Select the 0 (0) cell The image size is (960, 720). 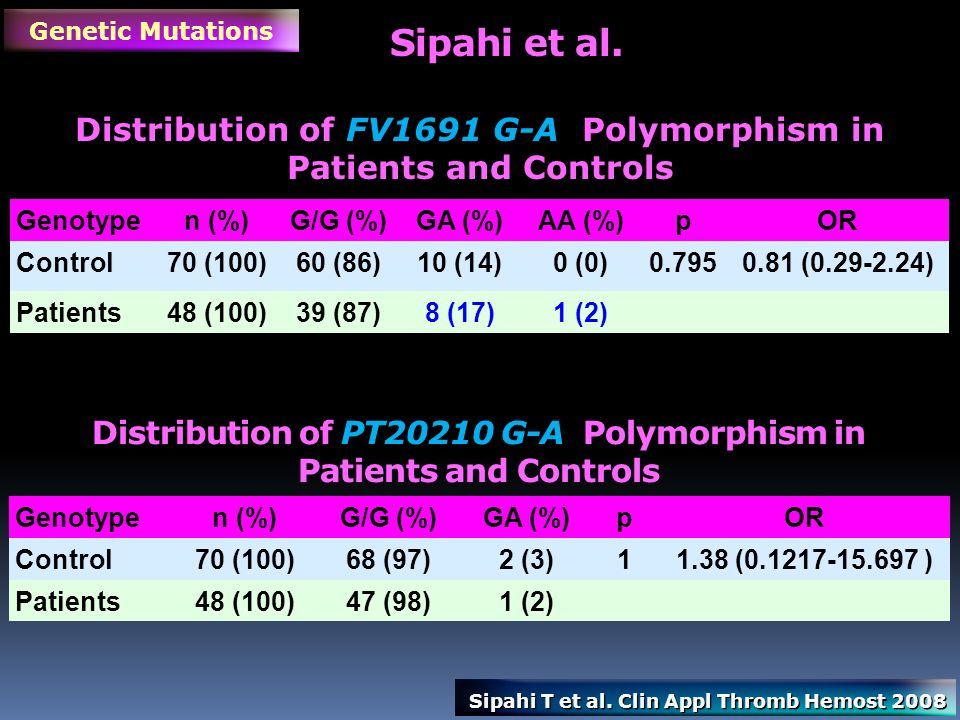coord(580,263)
